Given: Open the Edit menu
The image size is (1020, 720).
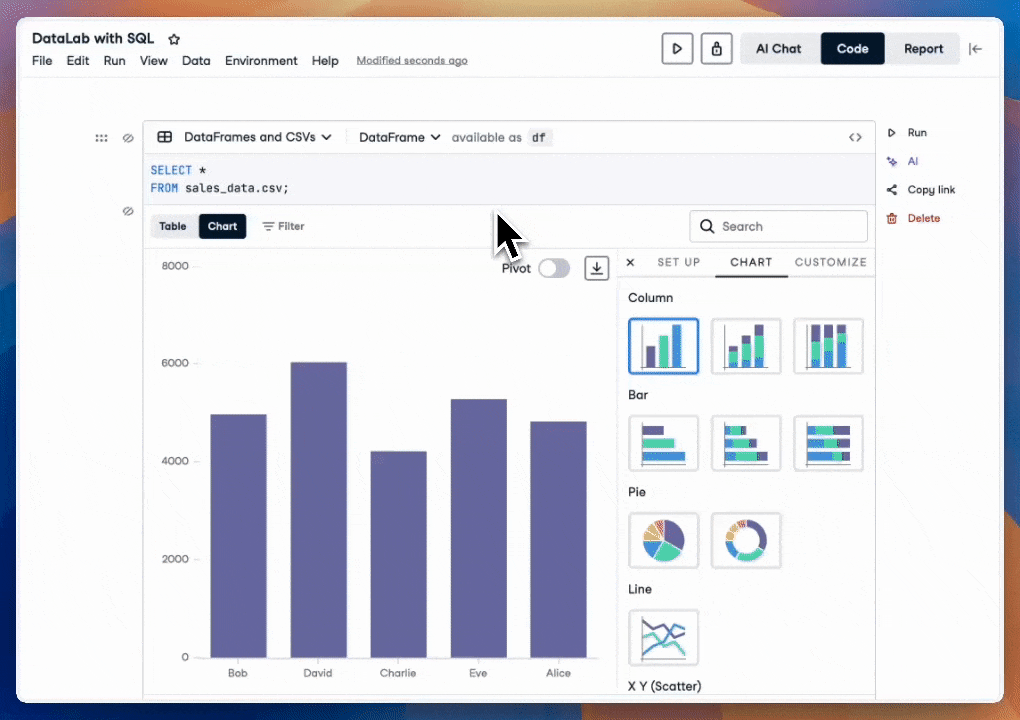Looking at the screenshot, I should (77, 60).
